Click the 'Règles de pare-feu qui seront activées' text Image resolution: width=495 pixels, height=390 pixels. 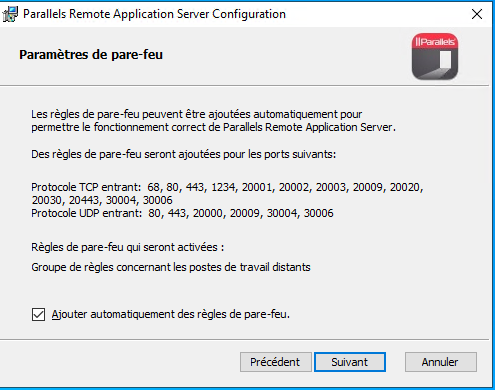click(127, 247)
